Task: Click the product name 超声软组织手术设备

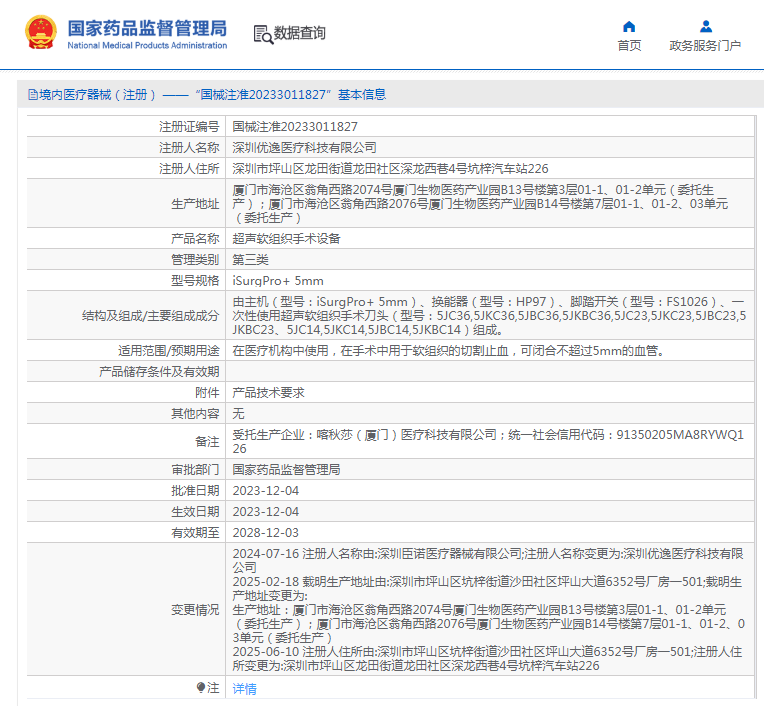Action: (286, 239)
